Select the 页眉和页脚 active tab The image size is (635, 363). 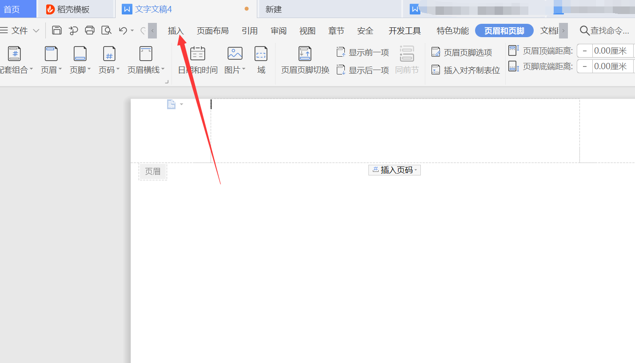tap(504, 30)
